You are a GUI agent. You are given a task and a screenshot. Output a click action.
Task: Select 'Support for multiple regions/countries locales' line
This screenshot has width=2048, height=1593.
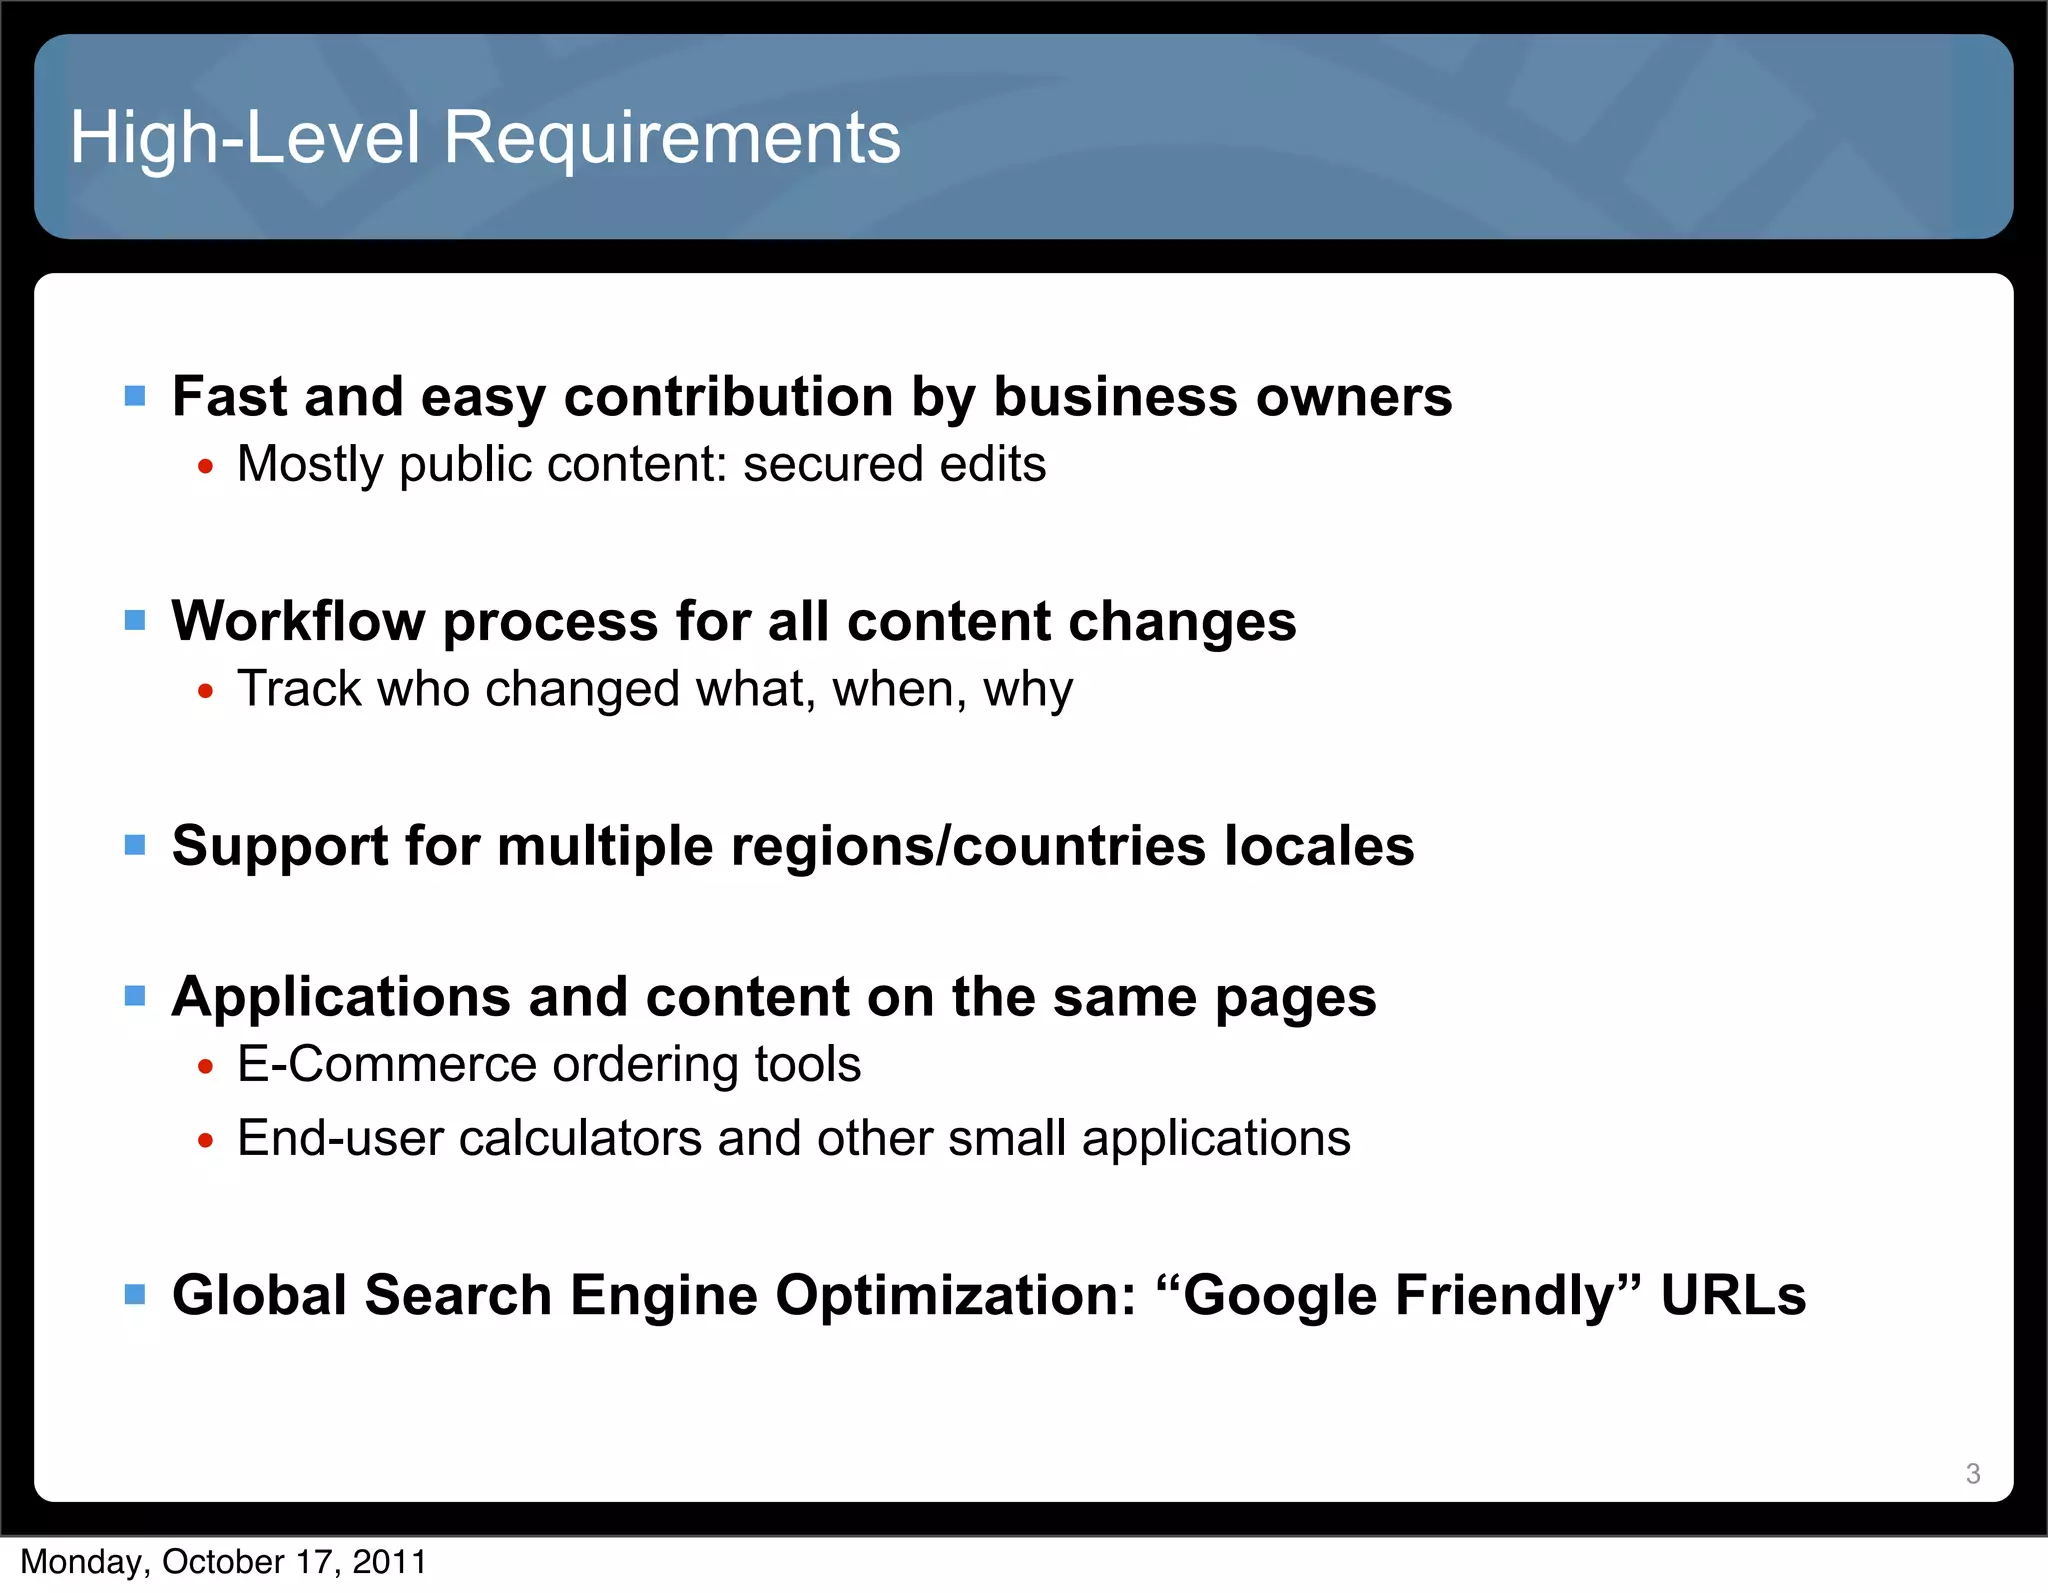pyautogui.click(x=792, y=846)
